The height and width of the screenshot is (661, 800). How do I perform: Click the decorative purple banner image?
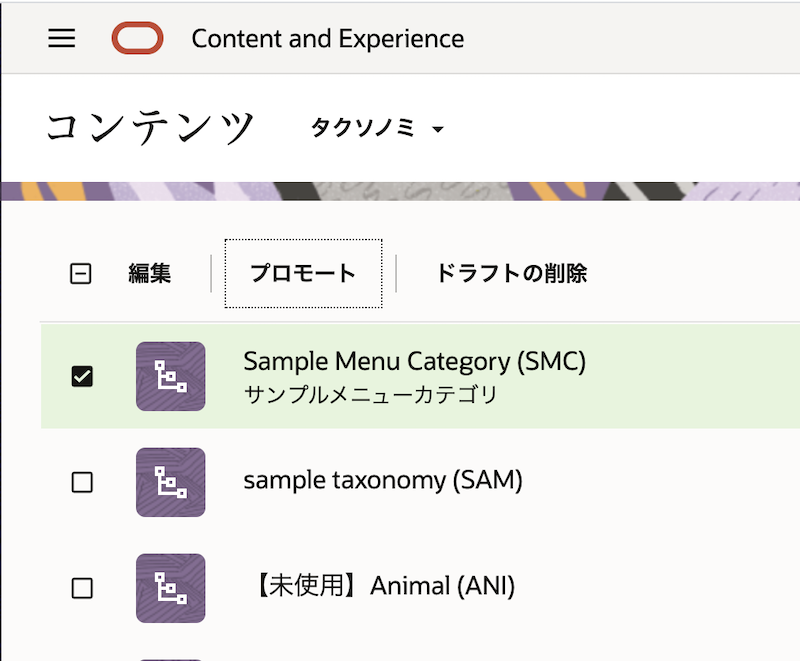(x=400, y=191)
